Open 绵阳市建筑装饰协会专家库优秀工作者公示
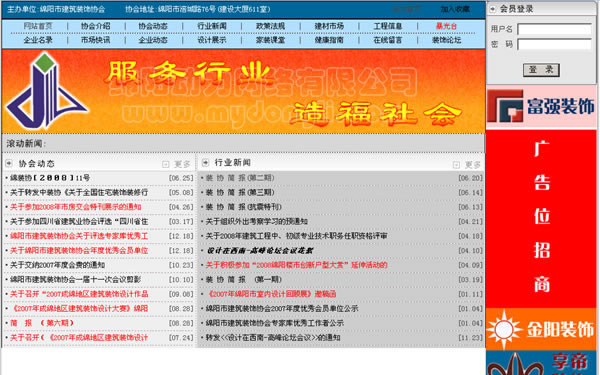The width and height of the screenshot is (600, 375). click(275, 323)
